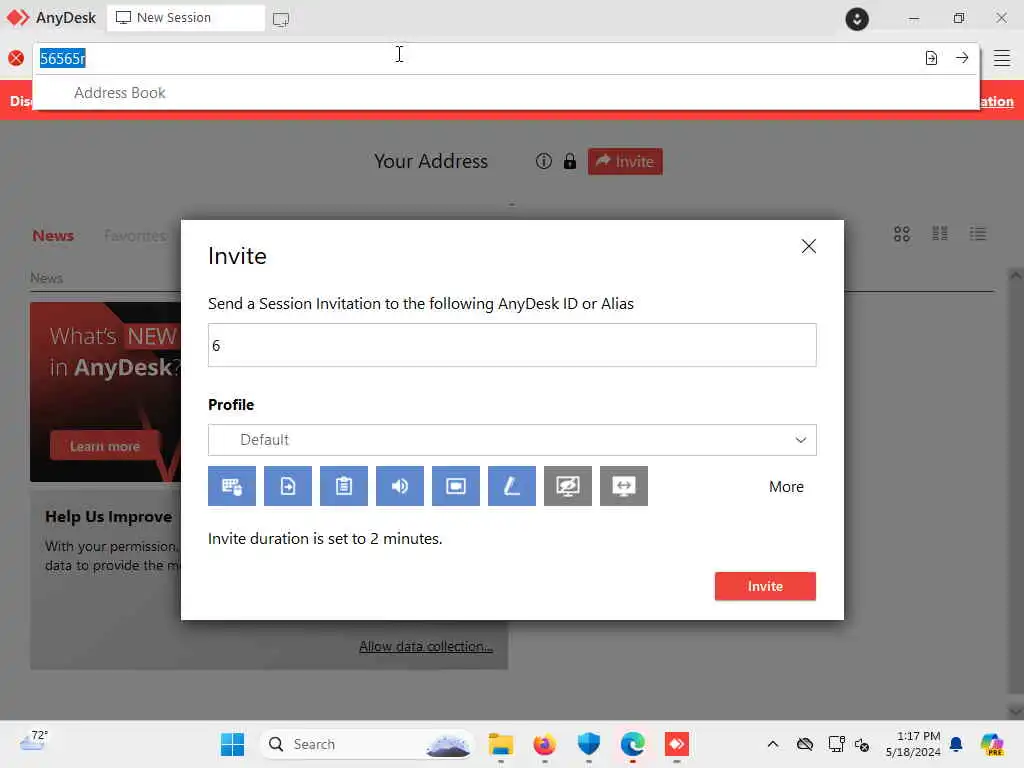
Task: Click the vertical scrollbar up arrow
Action: [x=1016, y=276]
